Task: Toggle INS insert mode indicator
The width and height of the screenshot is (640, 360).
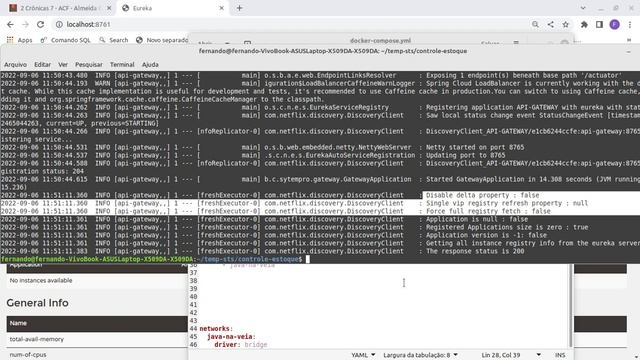Action: (560, 355)
